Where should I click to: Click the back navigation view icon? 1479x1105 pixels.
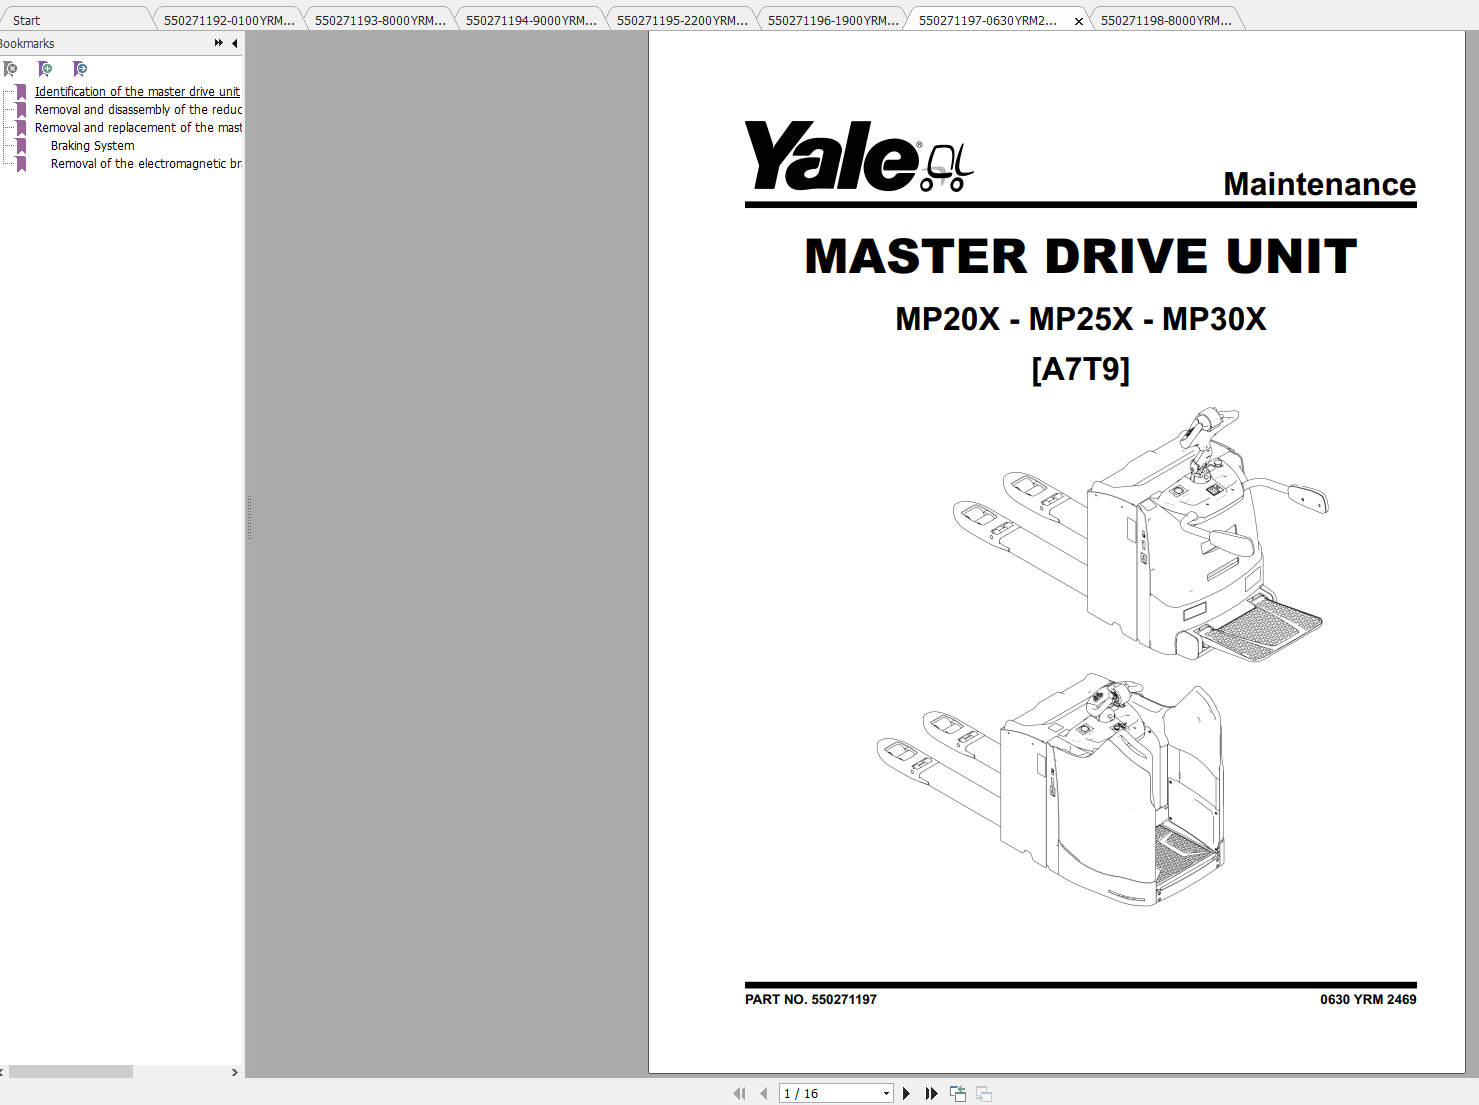[957, 1093]
